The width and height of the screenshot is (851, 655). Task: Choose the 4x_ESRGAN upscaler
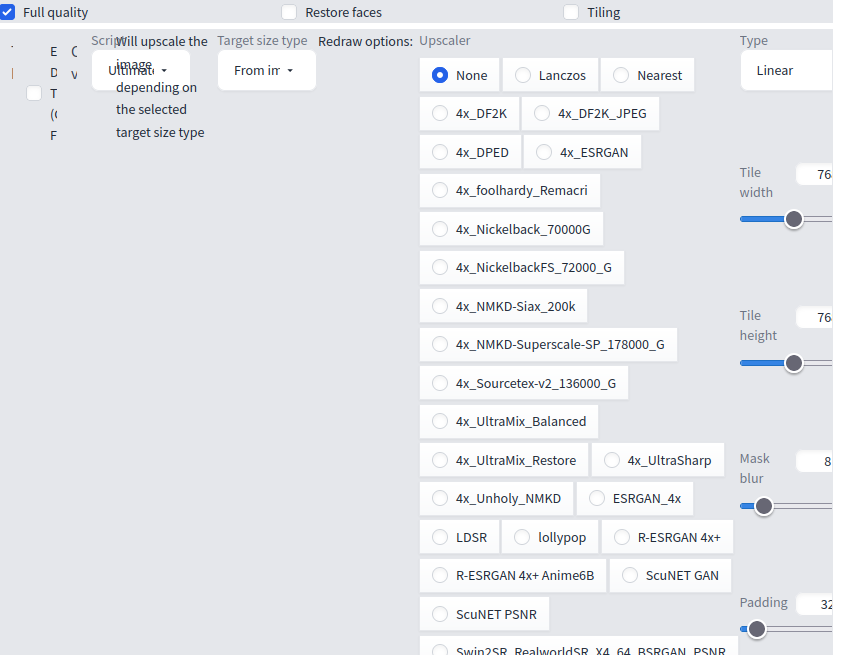(x=582, y=151)
